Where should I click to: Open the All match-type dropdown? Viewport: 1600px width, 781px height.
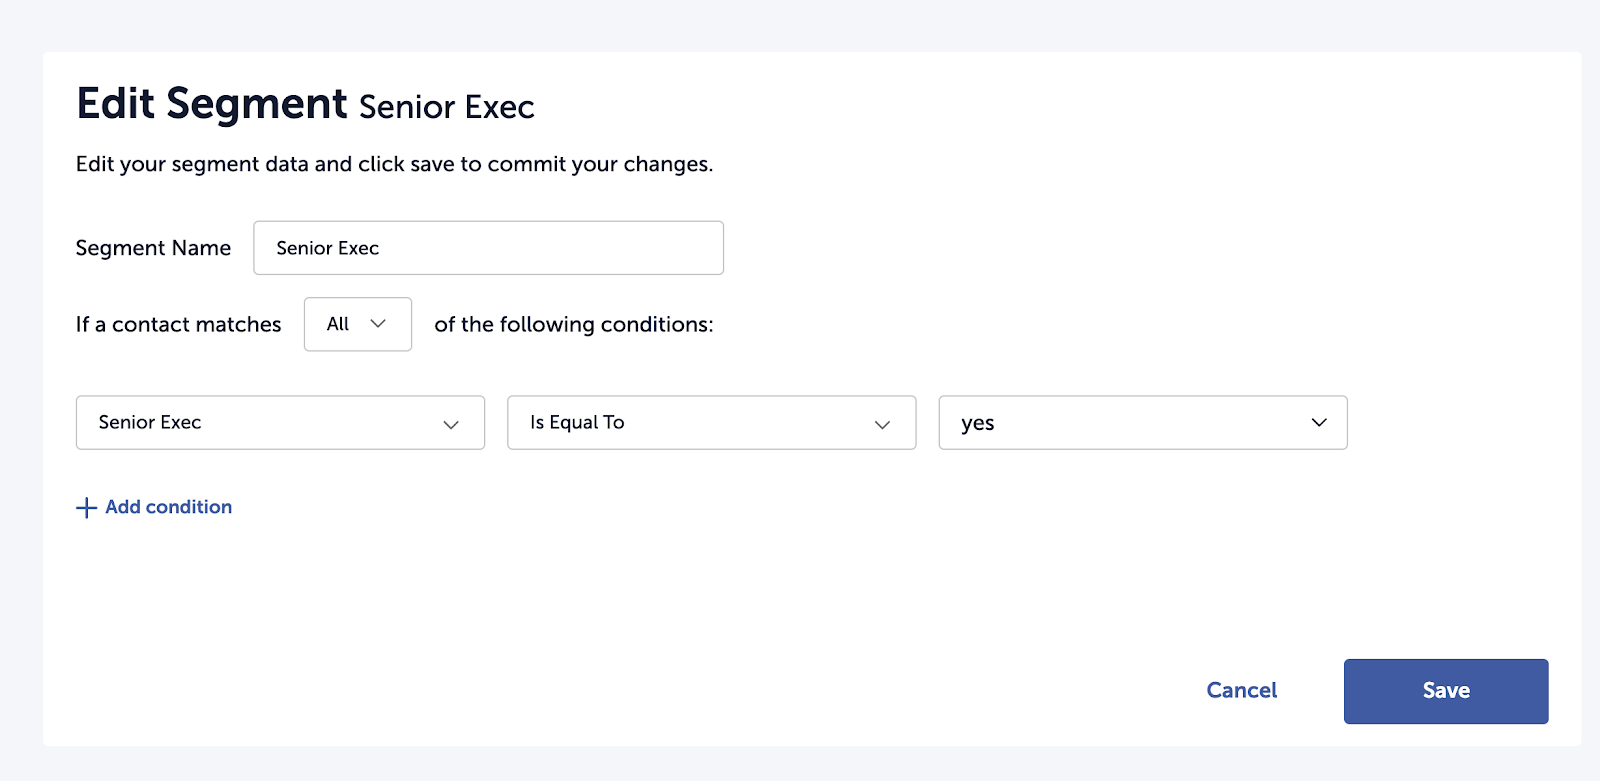click(357, 324)
